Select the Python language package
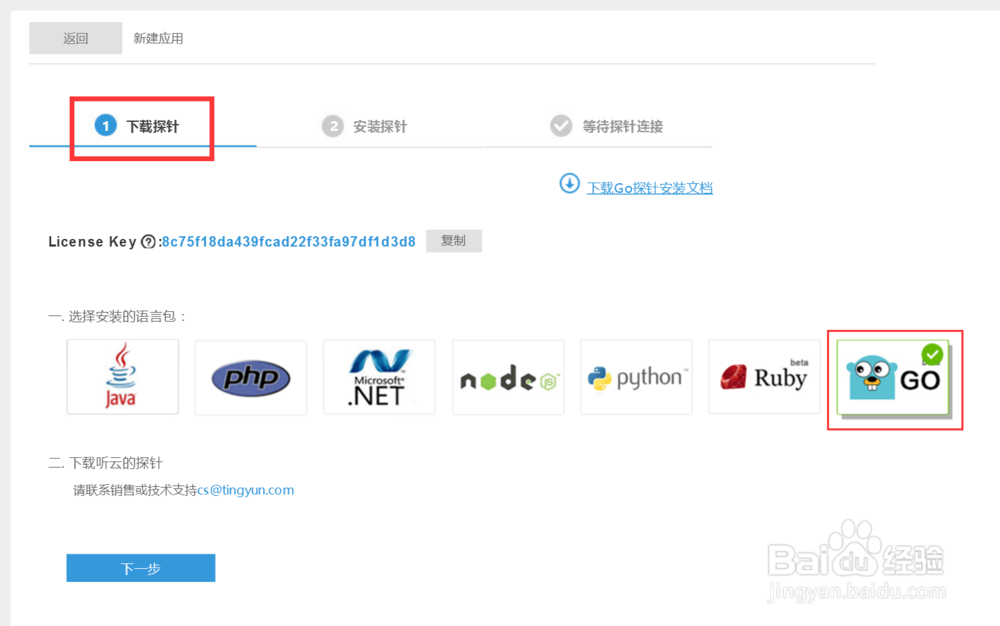 (636, 377)
